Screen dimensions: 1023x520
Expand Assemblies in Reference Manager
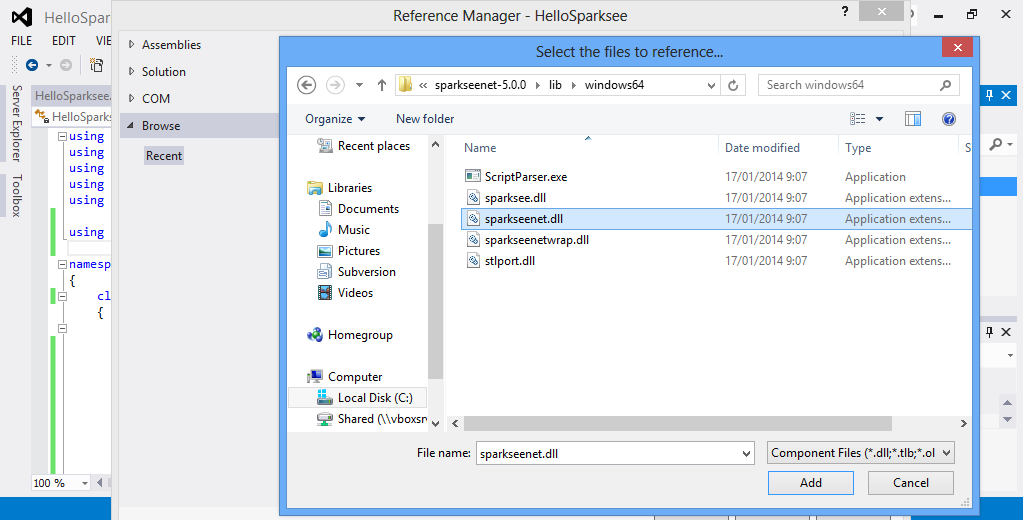click(132, 44)
